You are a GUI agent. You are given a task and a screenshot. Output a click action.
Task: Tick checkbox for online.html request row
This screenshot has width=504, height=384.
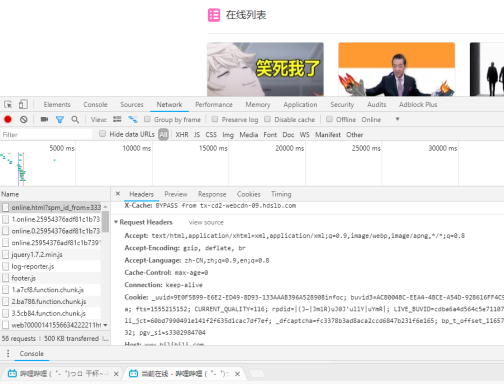5,208
